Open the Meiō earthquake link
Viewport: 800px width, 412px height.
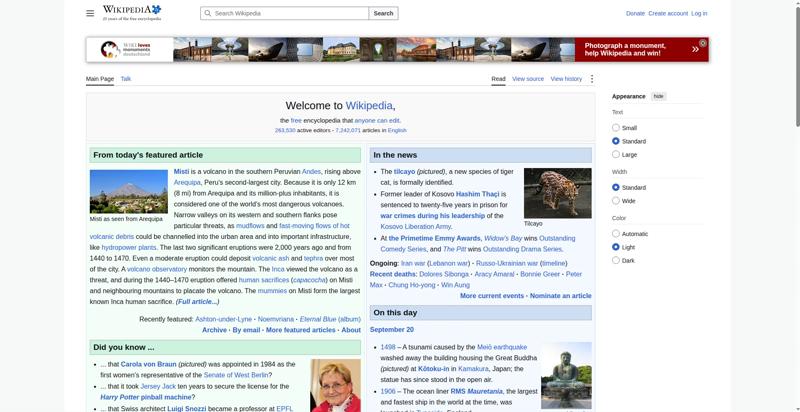tap(502, 347)
